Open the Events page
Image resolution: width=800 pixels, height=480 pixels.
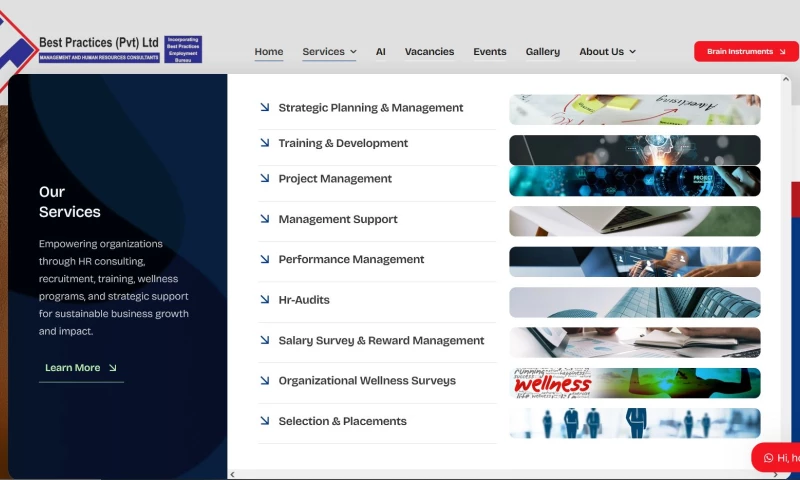point(490,52)
